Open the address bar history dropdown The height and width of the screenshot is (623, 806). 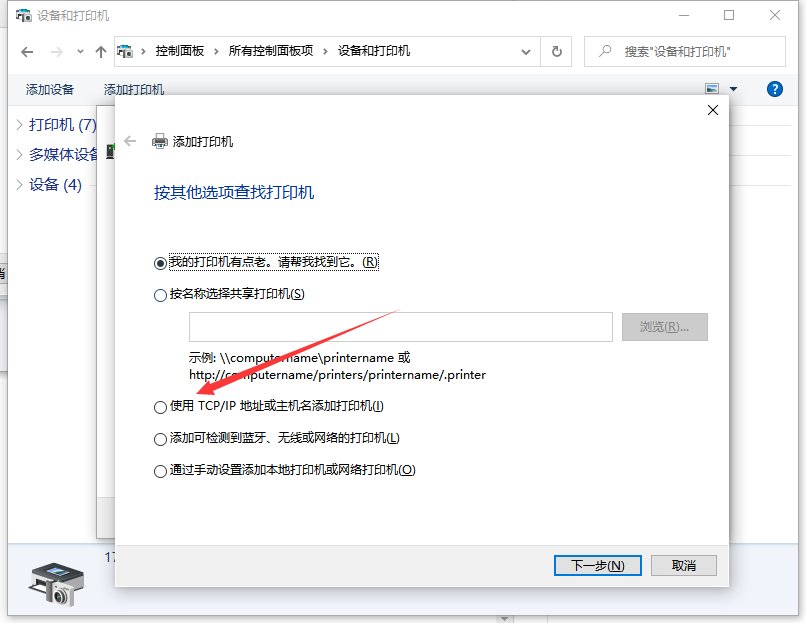point(526,51)
